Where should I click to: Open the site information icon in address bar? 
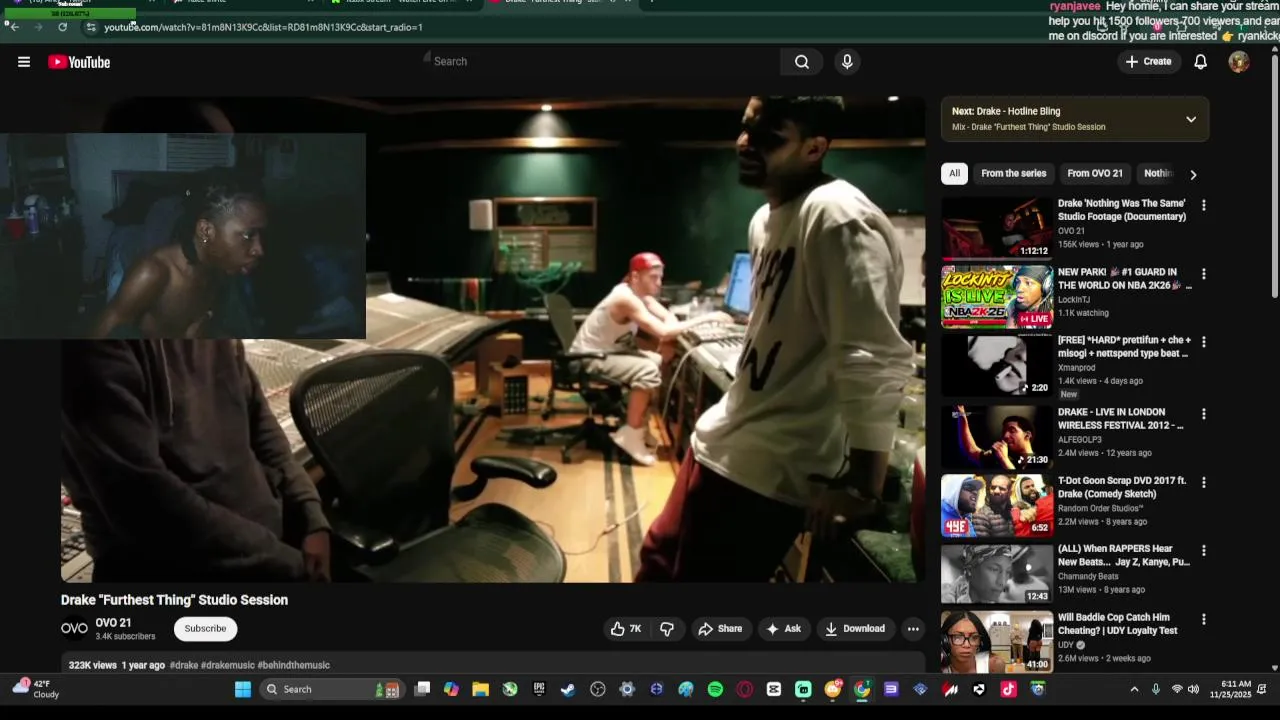tap(91, 27)
